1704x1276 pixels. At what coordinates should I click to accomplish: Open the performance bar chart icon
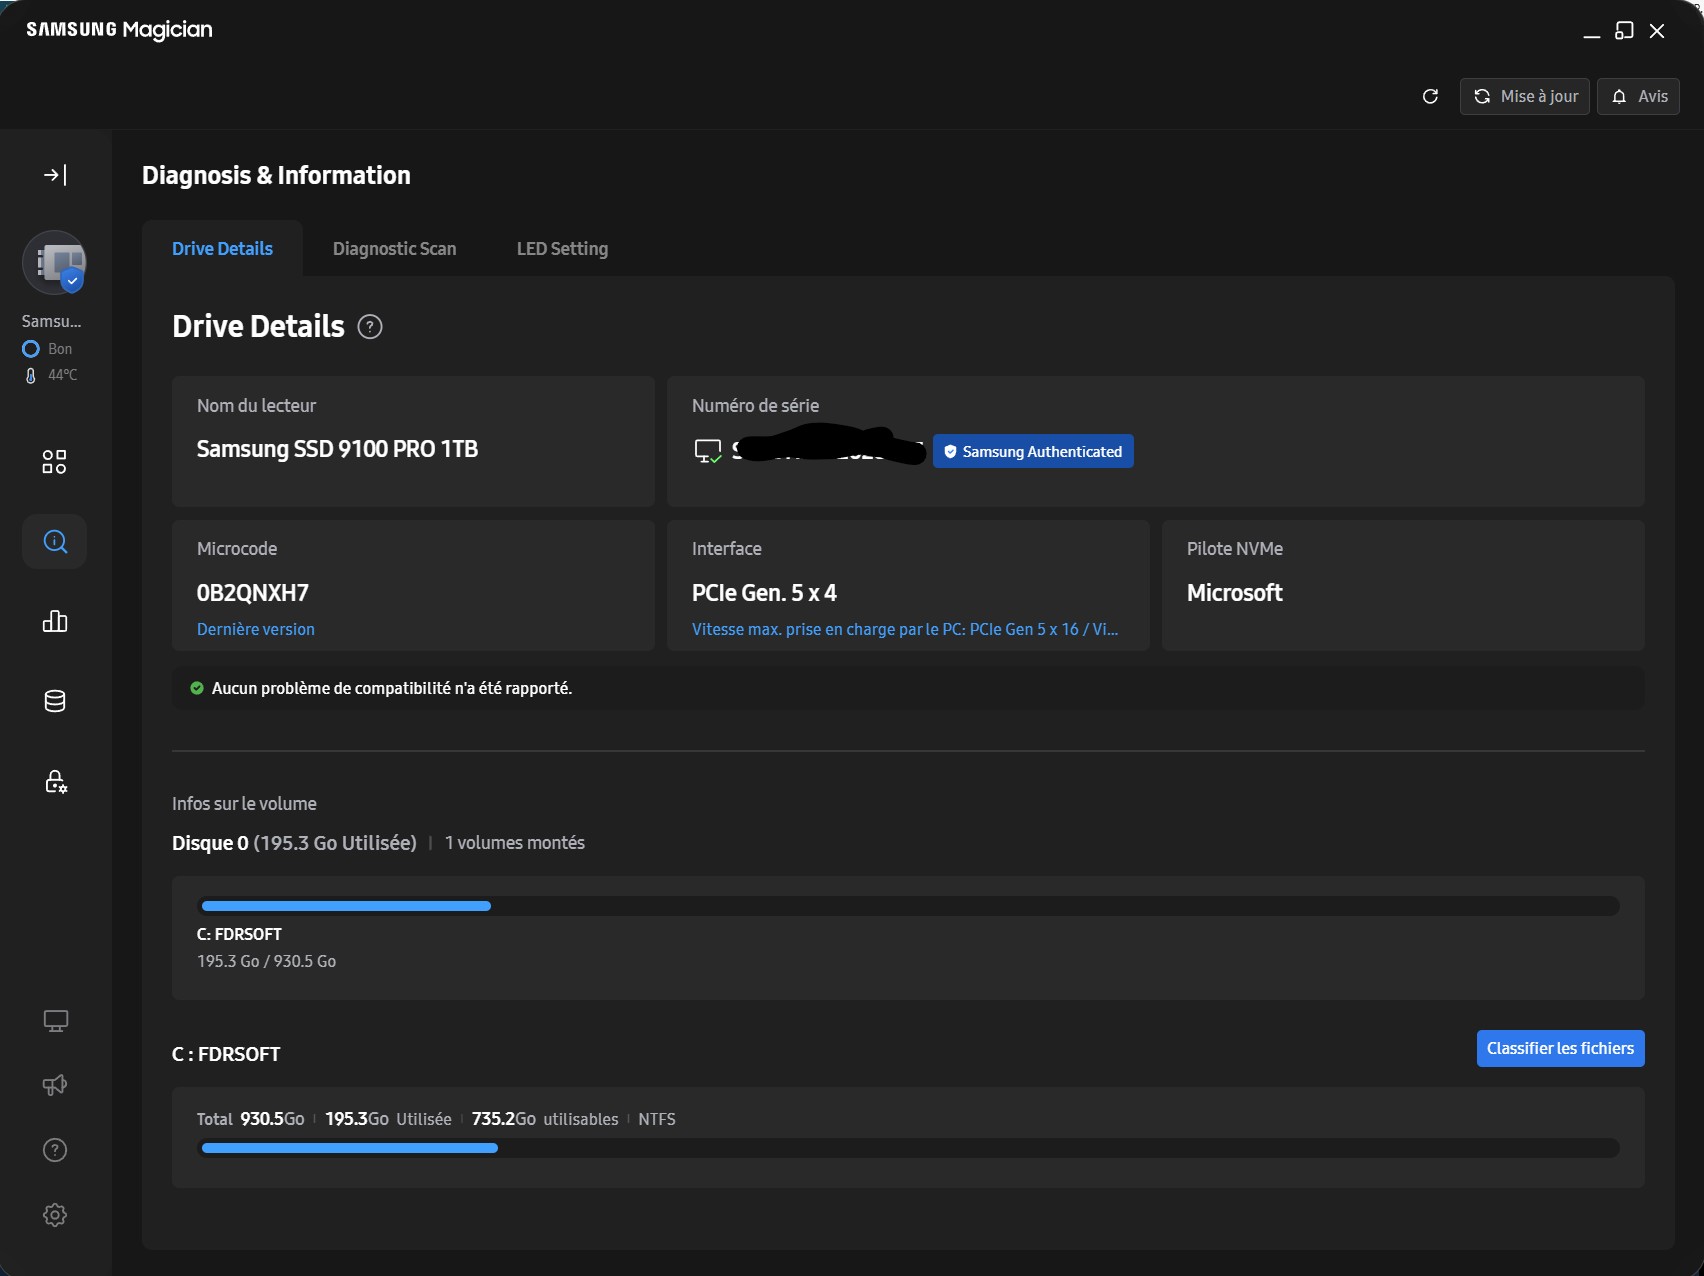55,621
